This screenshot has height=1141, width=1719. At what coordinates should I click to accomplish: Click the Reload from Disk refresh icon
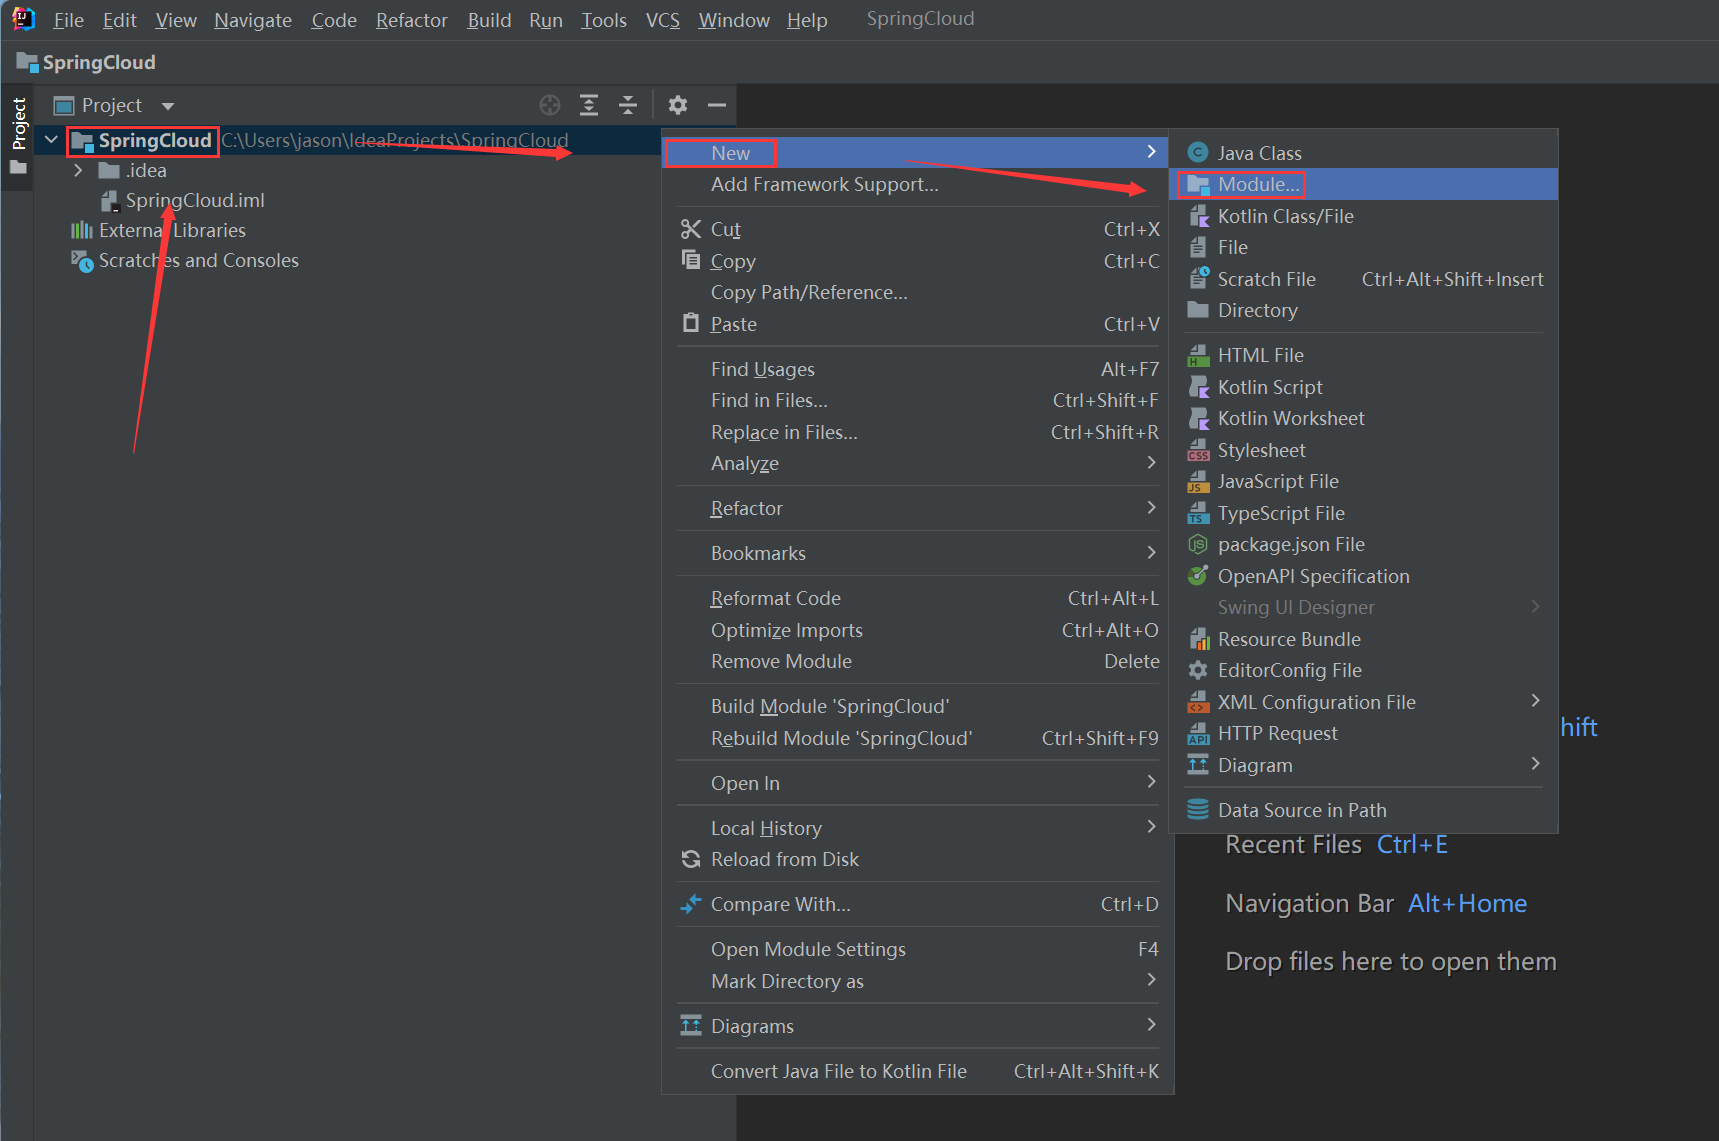click(x=691, y=859)
